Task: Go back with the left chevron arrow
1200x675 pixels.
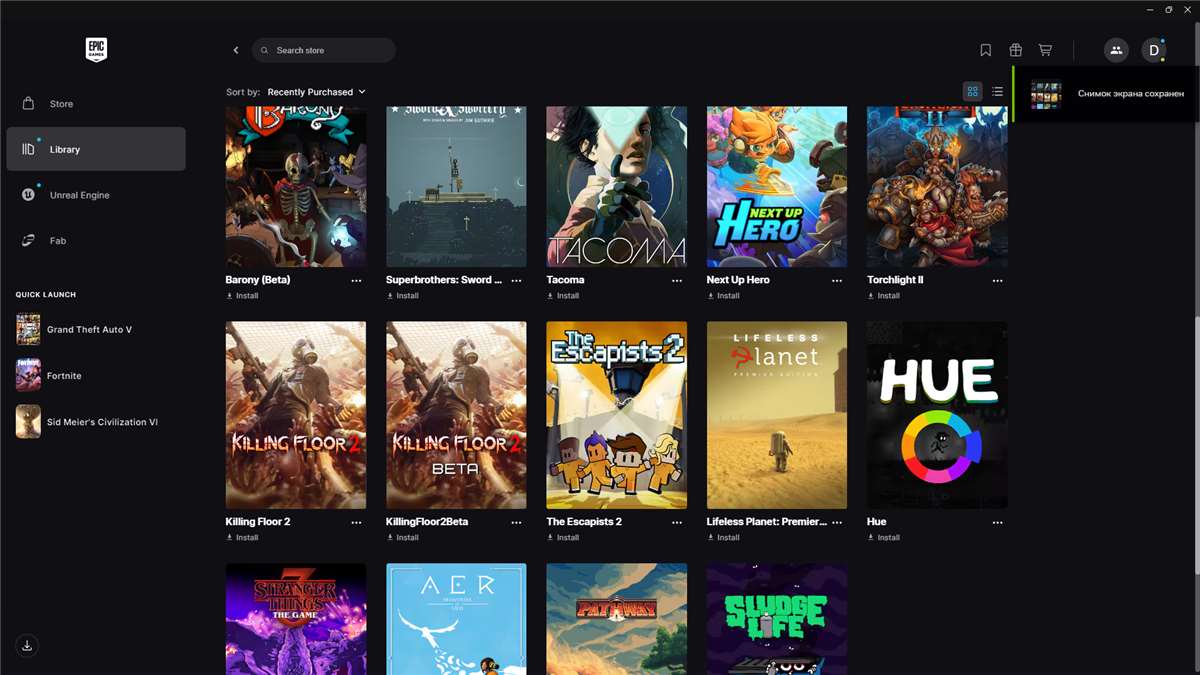Action: point(236,50)
